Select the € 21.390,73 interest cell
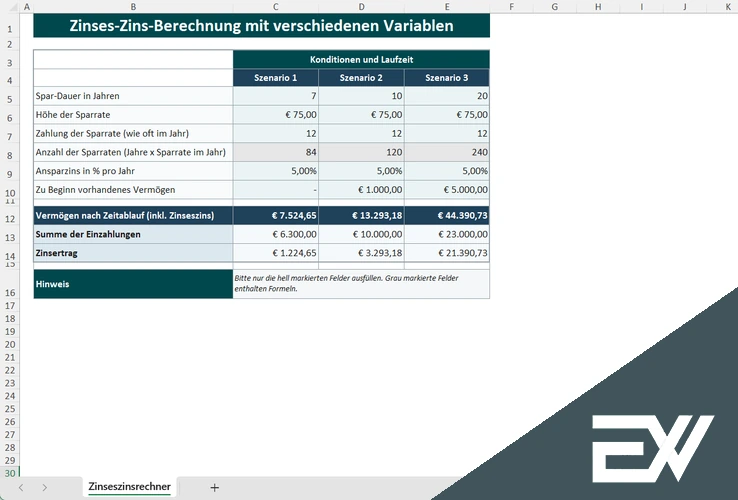 pyautogui.click(x=447, y=253)
